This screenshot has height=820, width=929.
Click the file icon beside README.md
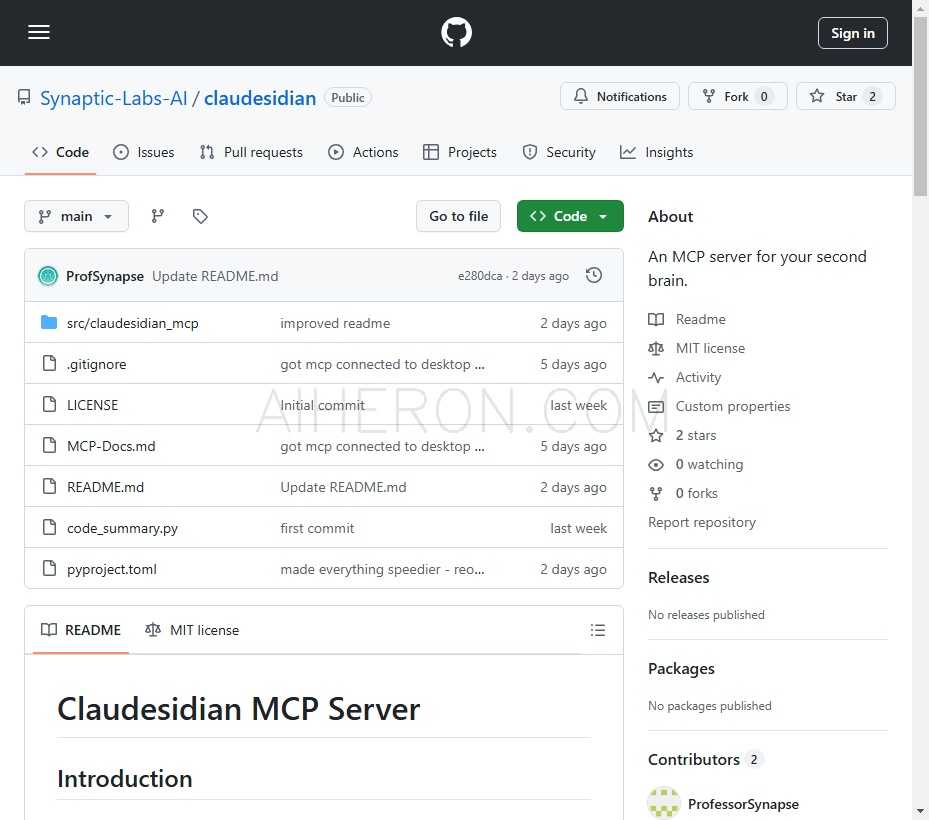(x=50, y=486)
